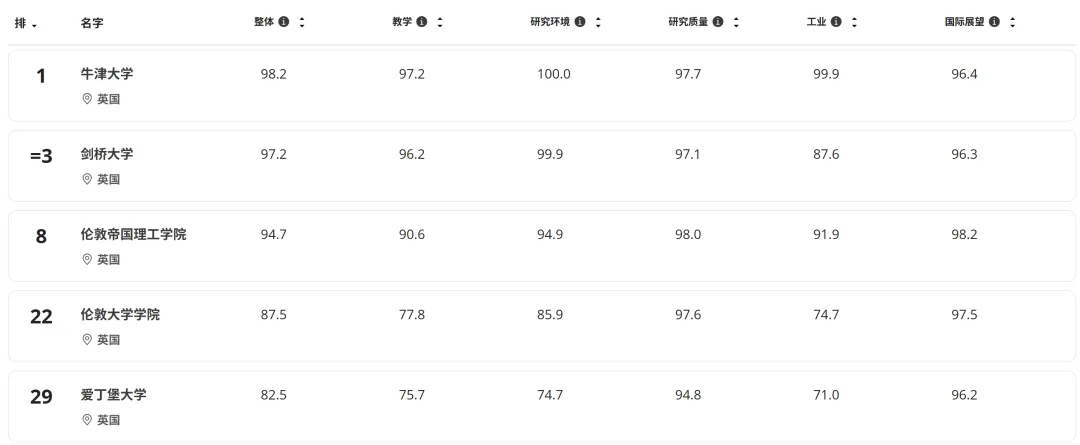Open the 牛津大学 university link

click(x=107, y=74)
